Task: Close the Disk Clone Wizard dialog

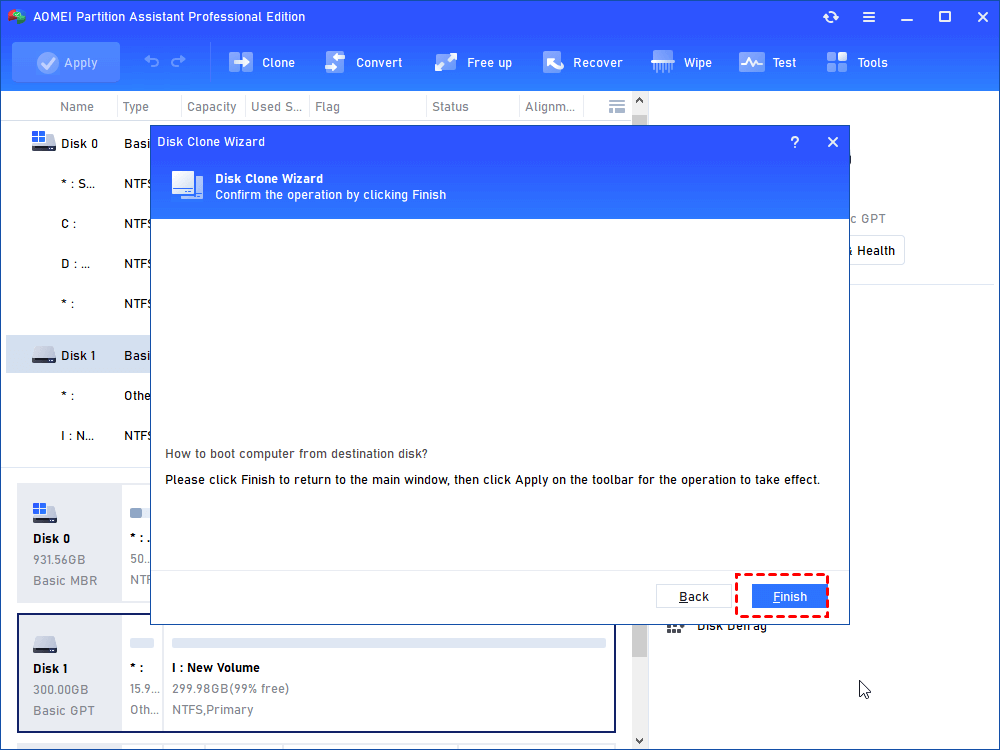Action: [832, 142]
